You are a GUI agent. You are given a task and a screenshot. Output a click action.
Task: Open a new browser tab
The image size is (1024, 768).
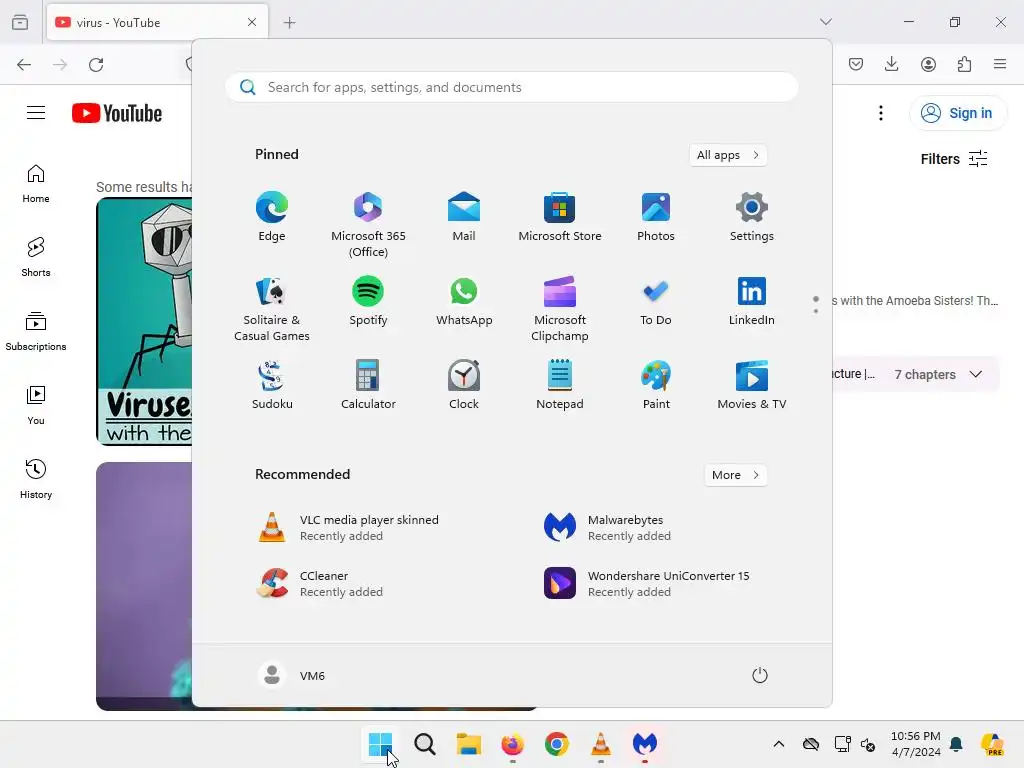tap(289, 23)
